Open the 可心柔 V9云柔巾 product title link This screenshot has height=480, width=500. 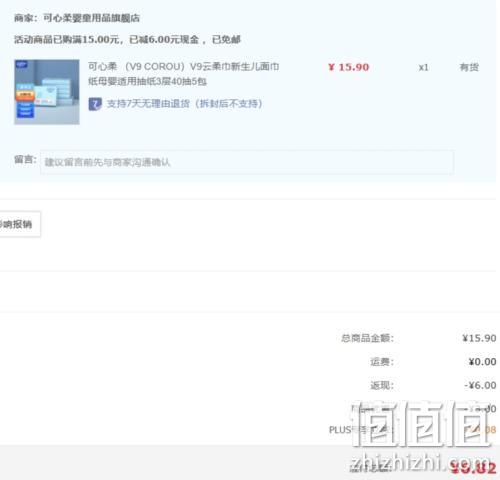tap(183, 74)
